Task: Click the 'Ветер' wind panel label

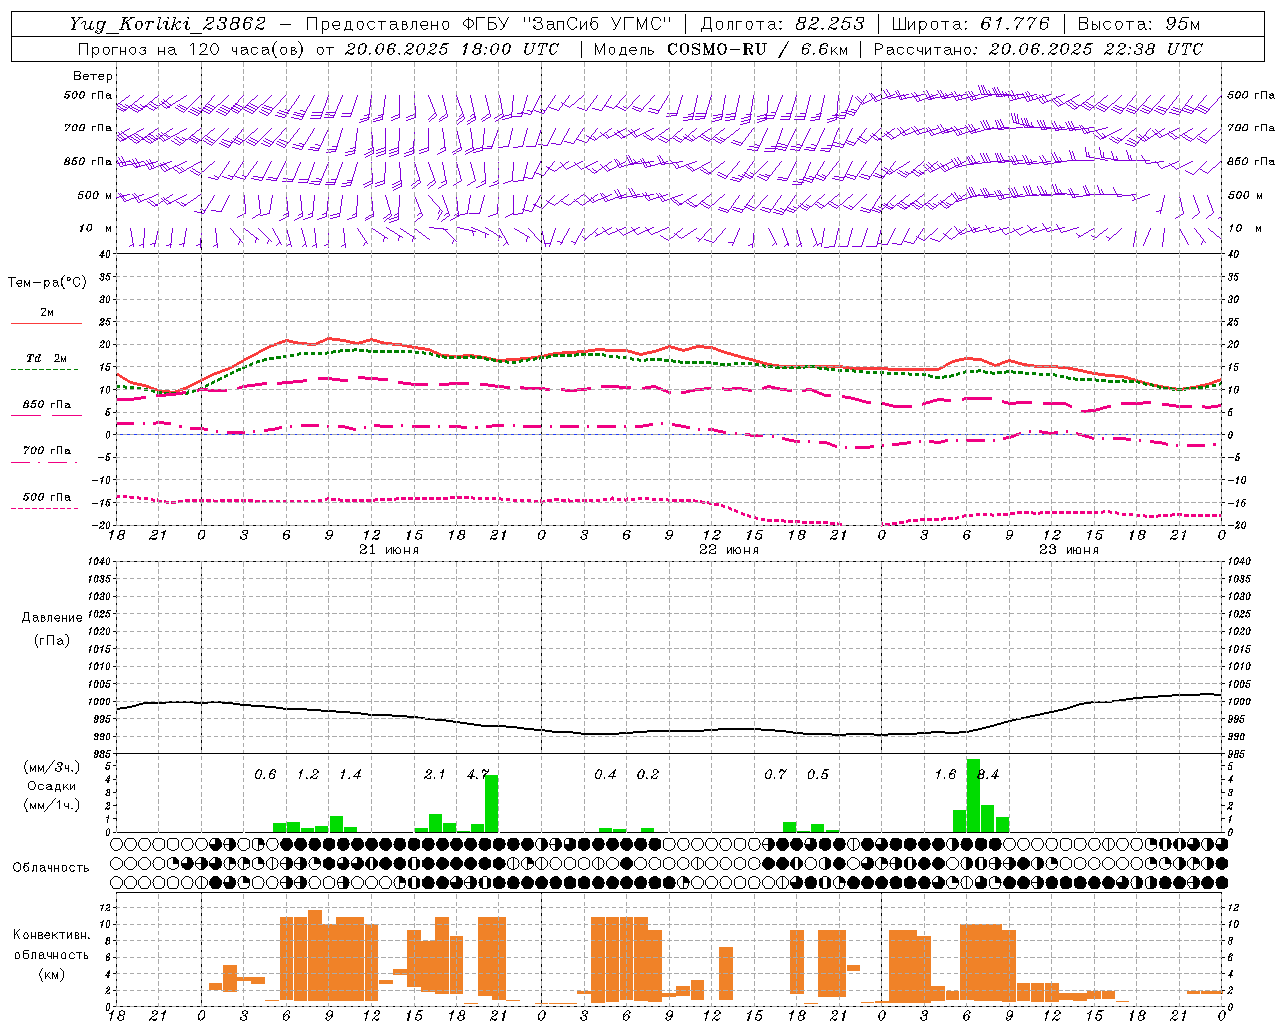Action: coord(92,76)
